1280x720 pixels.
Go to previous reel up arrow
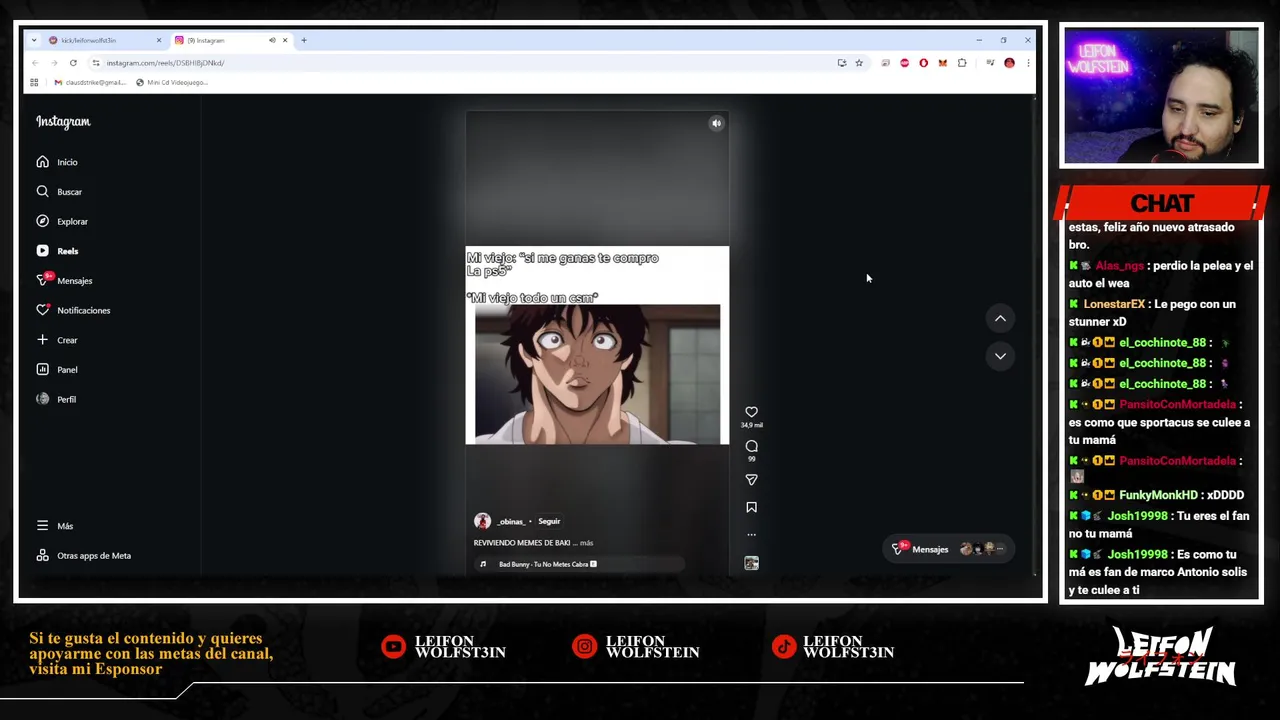click(x=1000, y=318)
